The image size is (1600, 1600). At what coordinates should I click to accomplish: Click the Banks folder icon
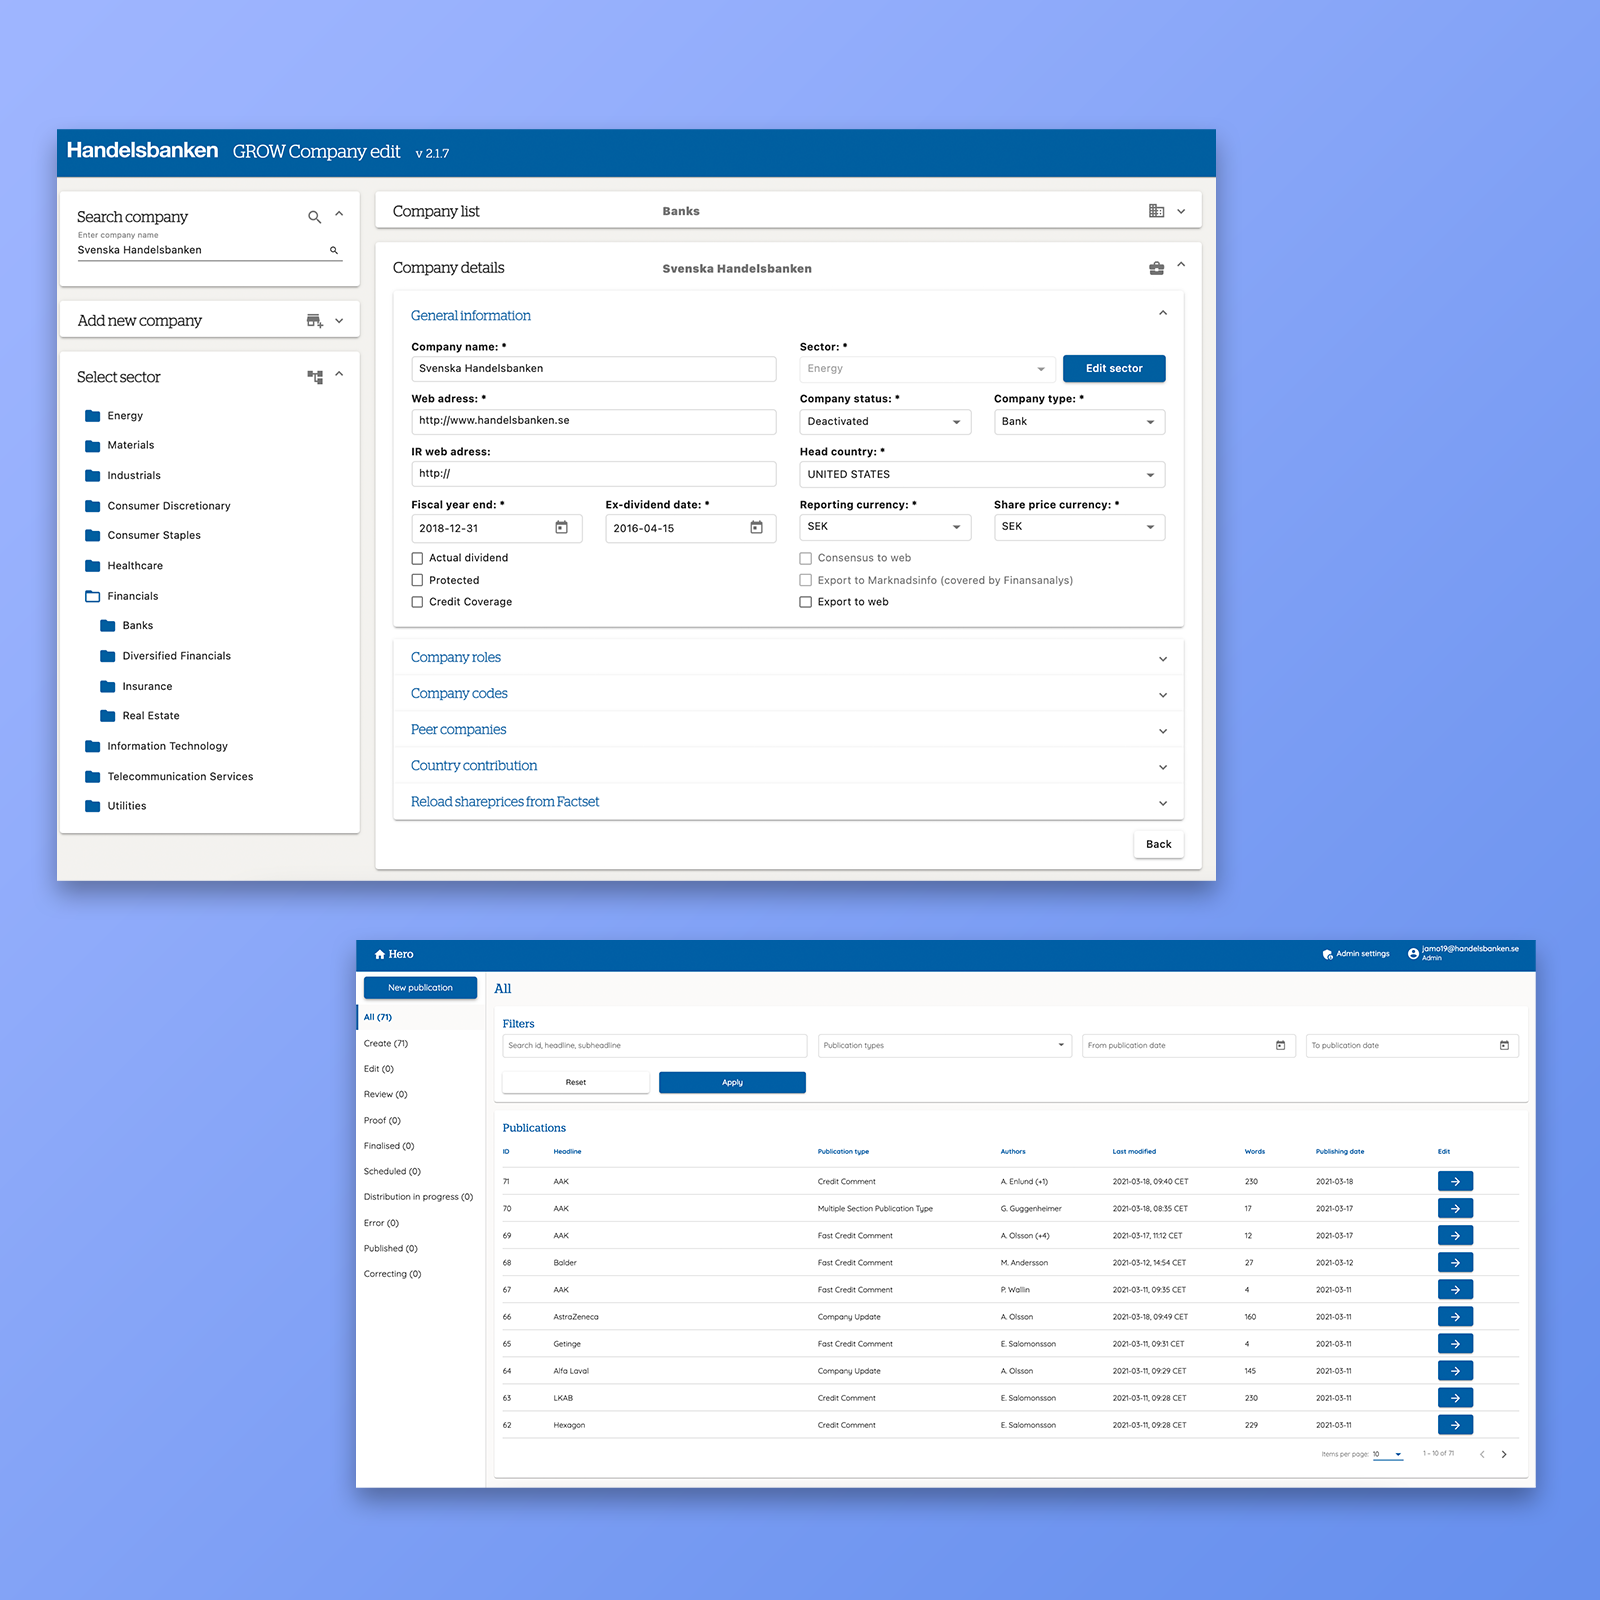(x=108, y=626)
